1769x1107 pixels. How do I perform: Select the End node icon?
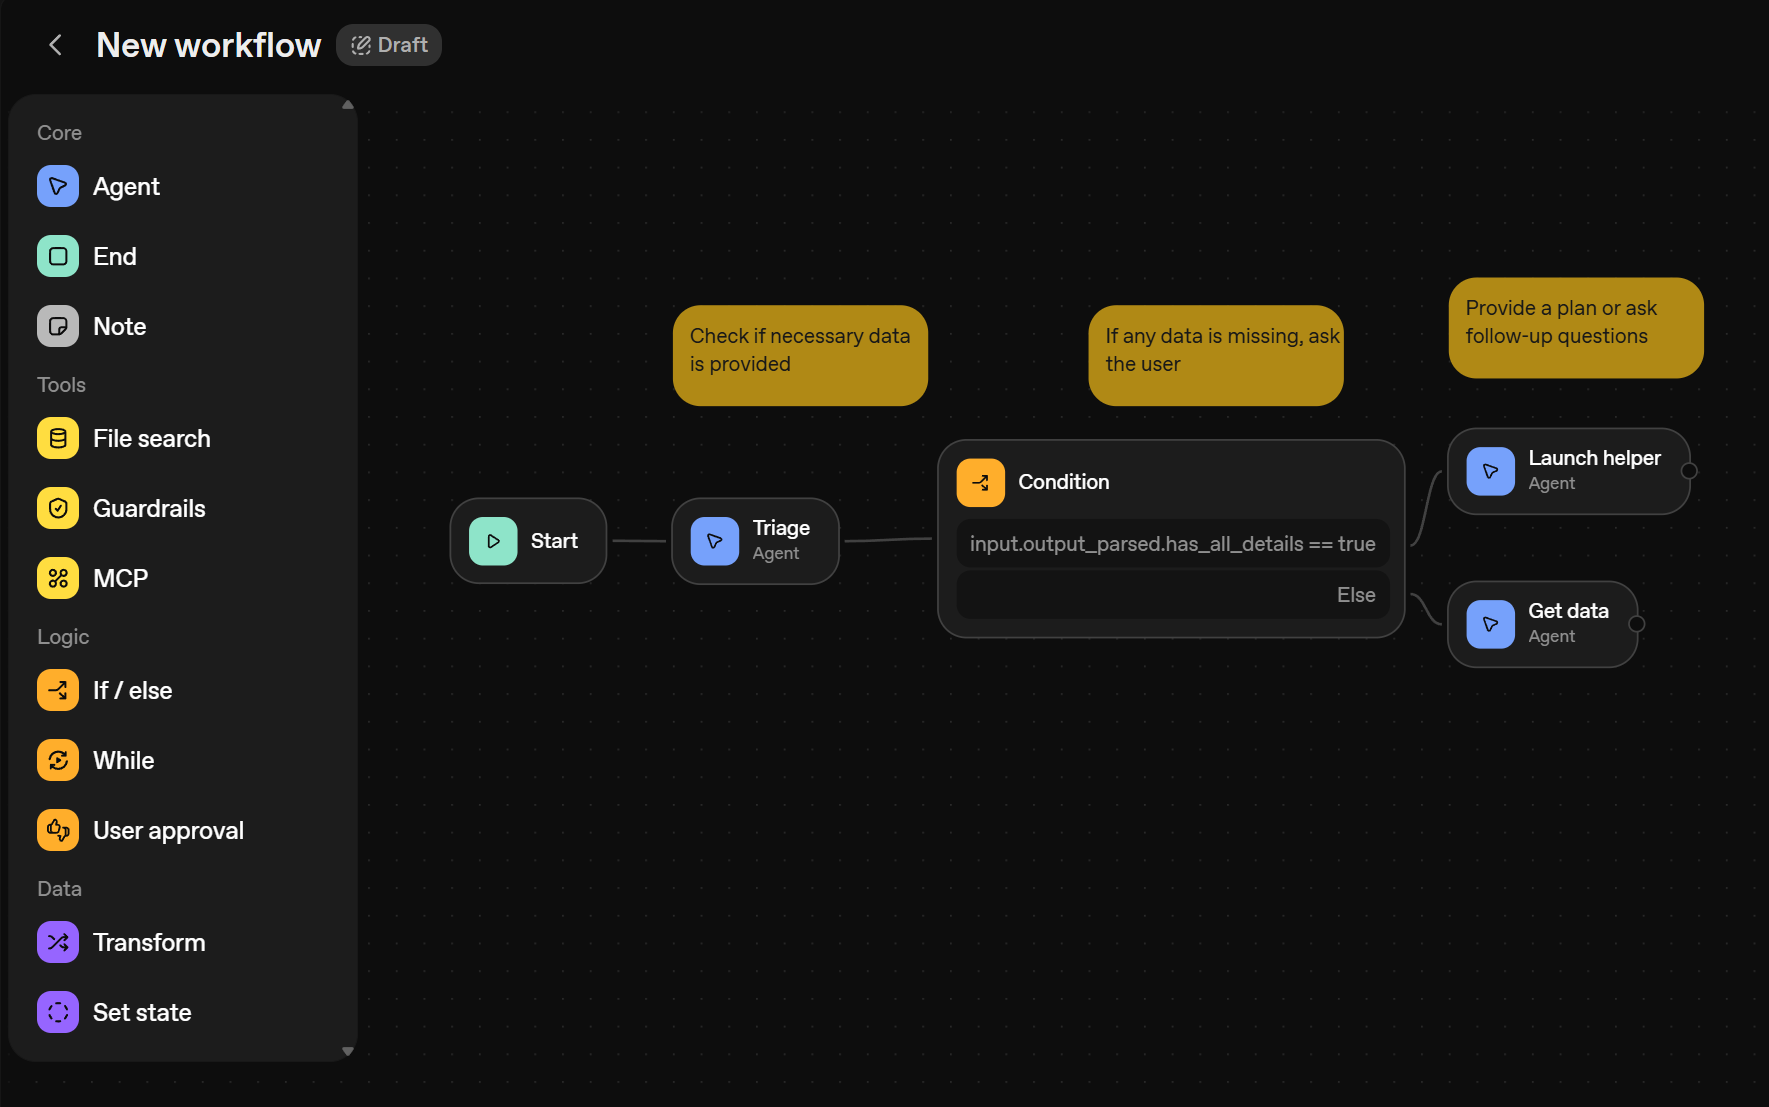pyautogui.click(x=58, y=257)
